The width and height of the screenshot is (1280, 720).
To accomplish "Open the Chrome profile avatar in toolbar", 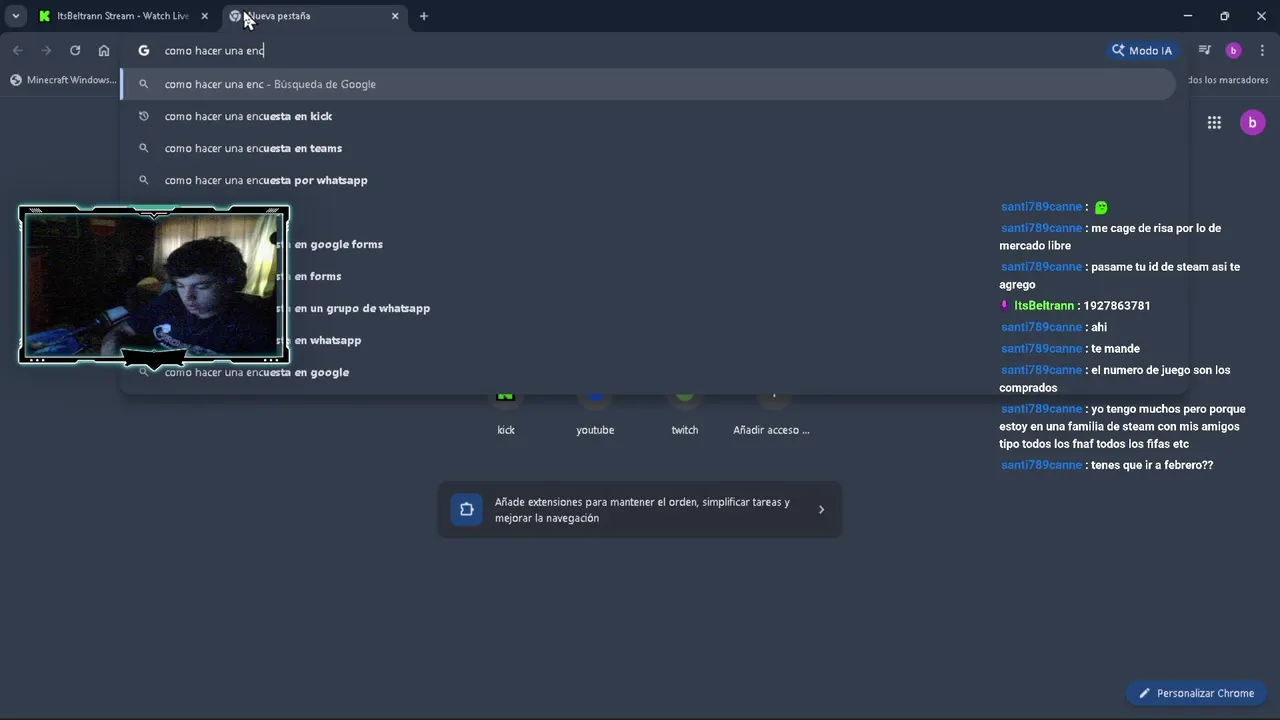I will (1233, 50).
